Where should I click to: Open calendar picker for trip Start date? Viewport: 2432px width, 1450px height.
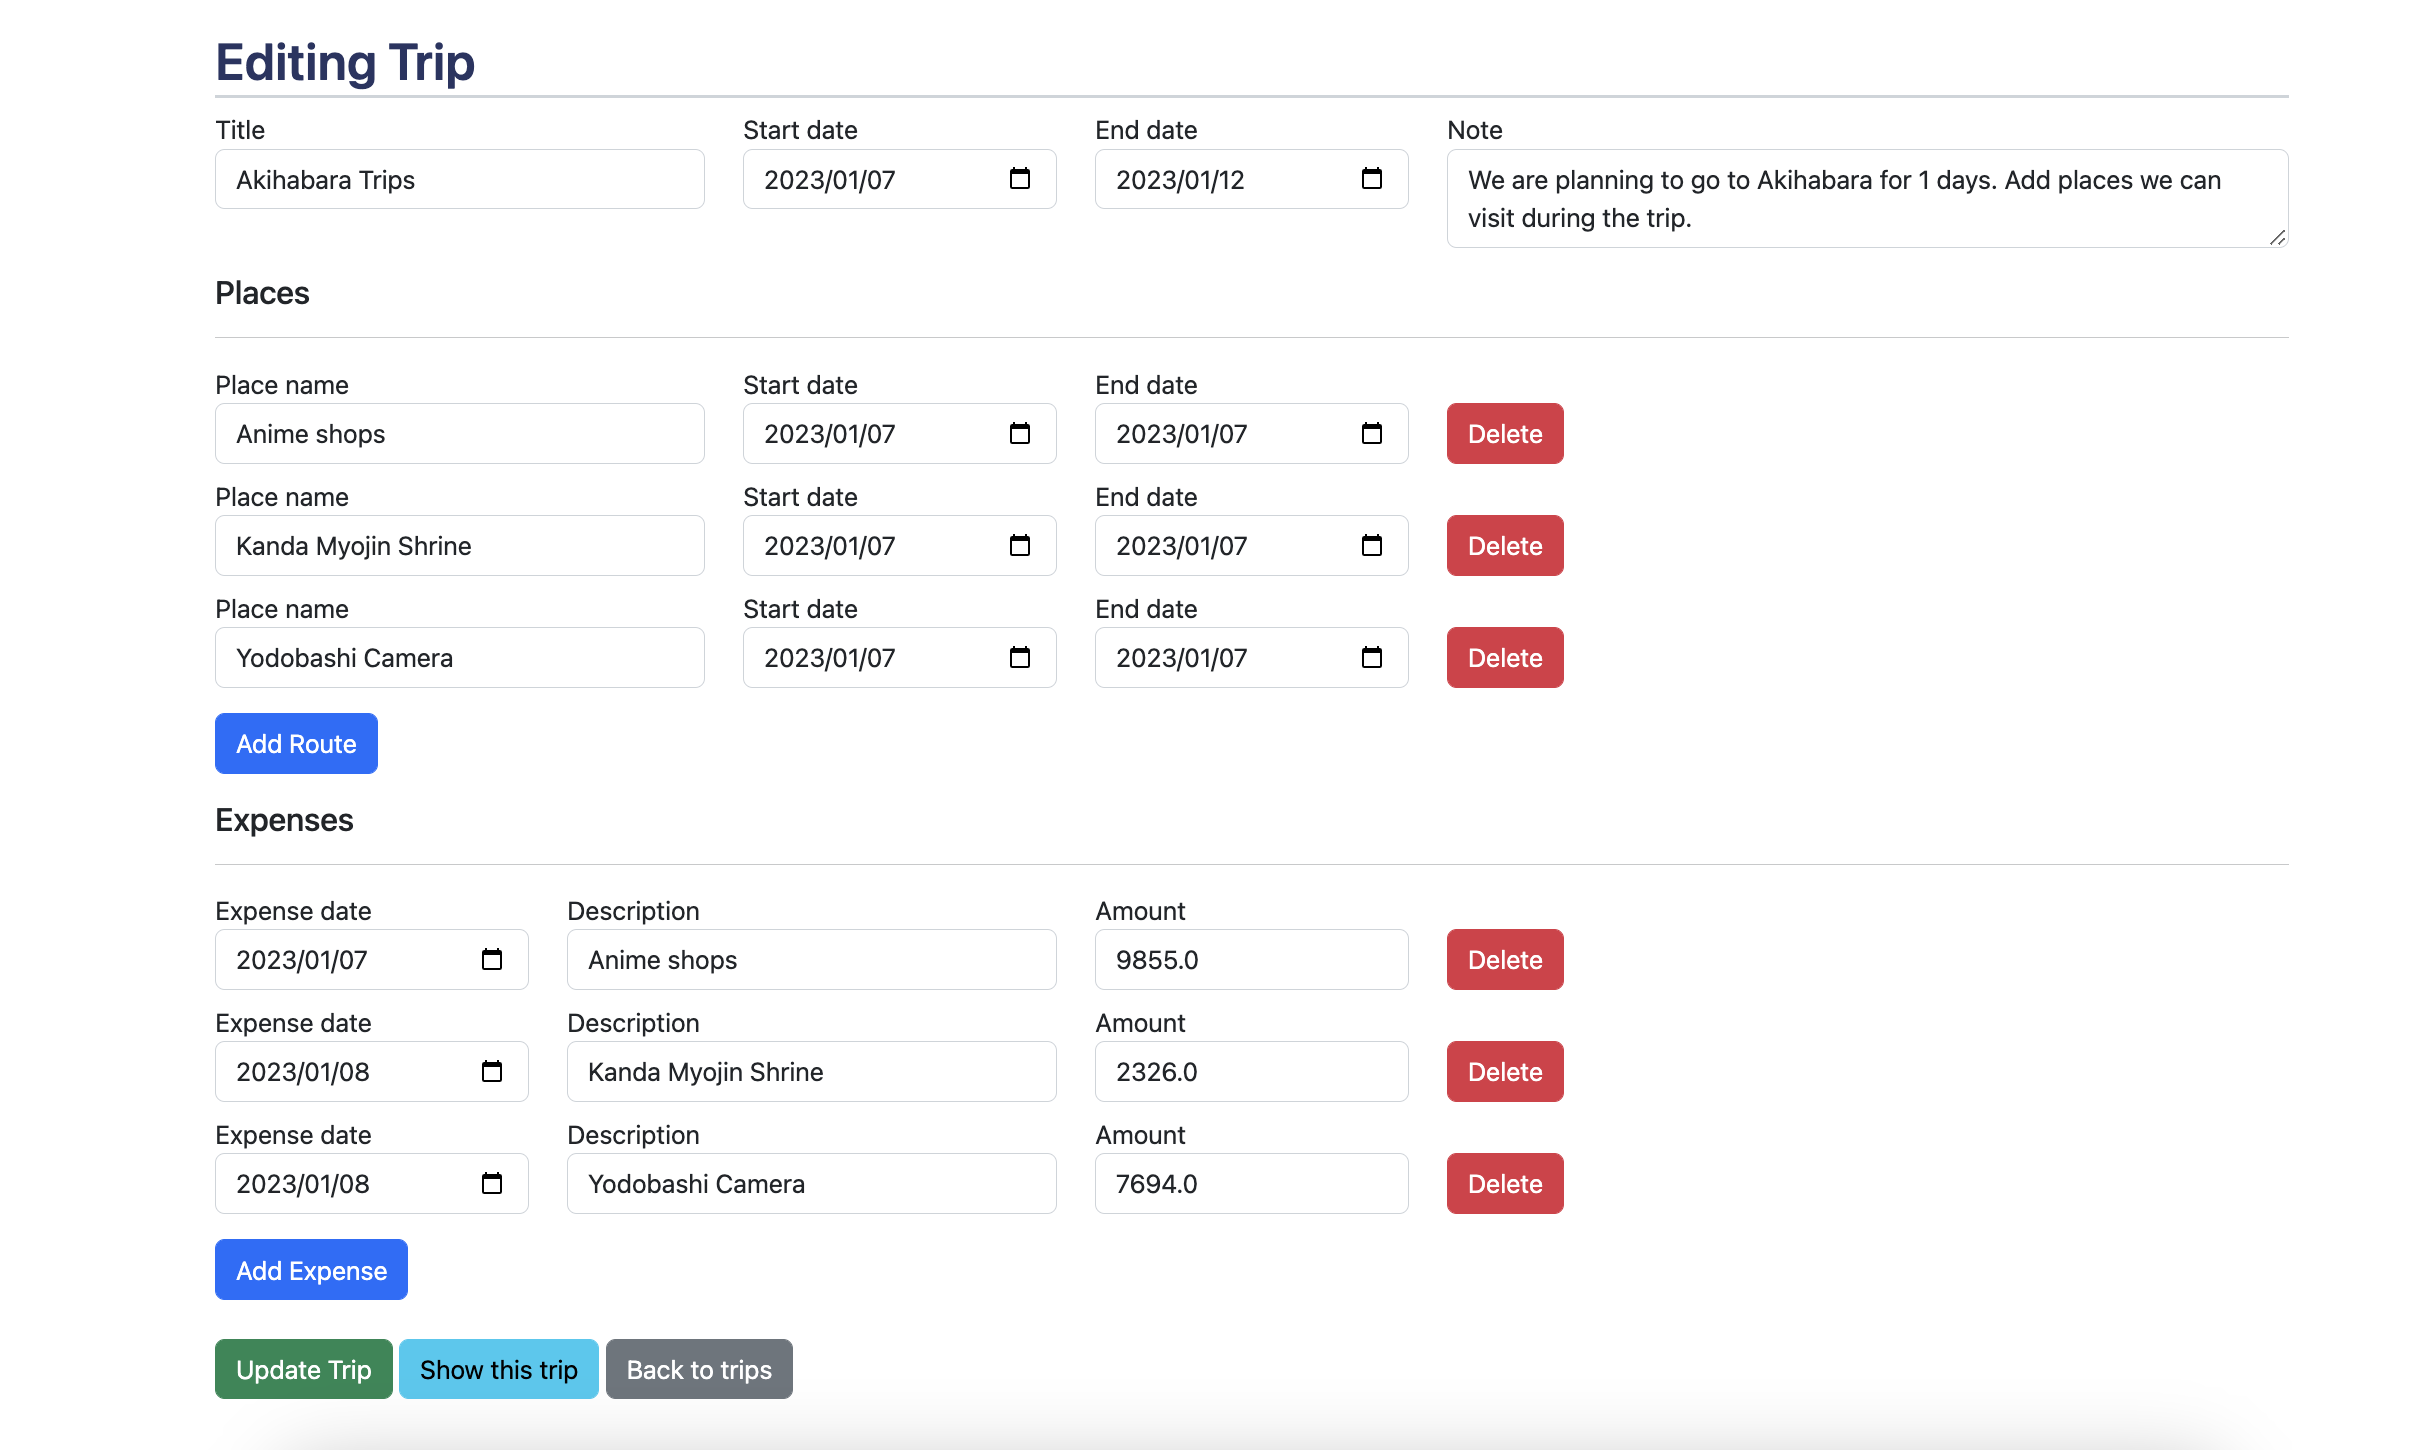pyautogui.click(x=1019, y=179)
